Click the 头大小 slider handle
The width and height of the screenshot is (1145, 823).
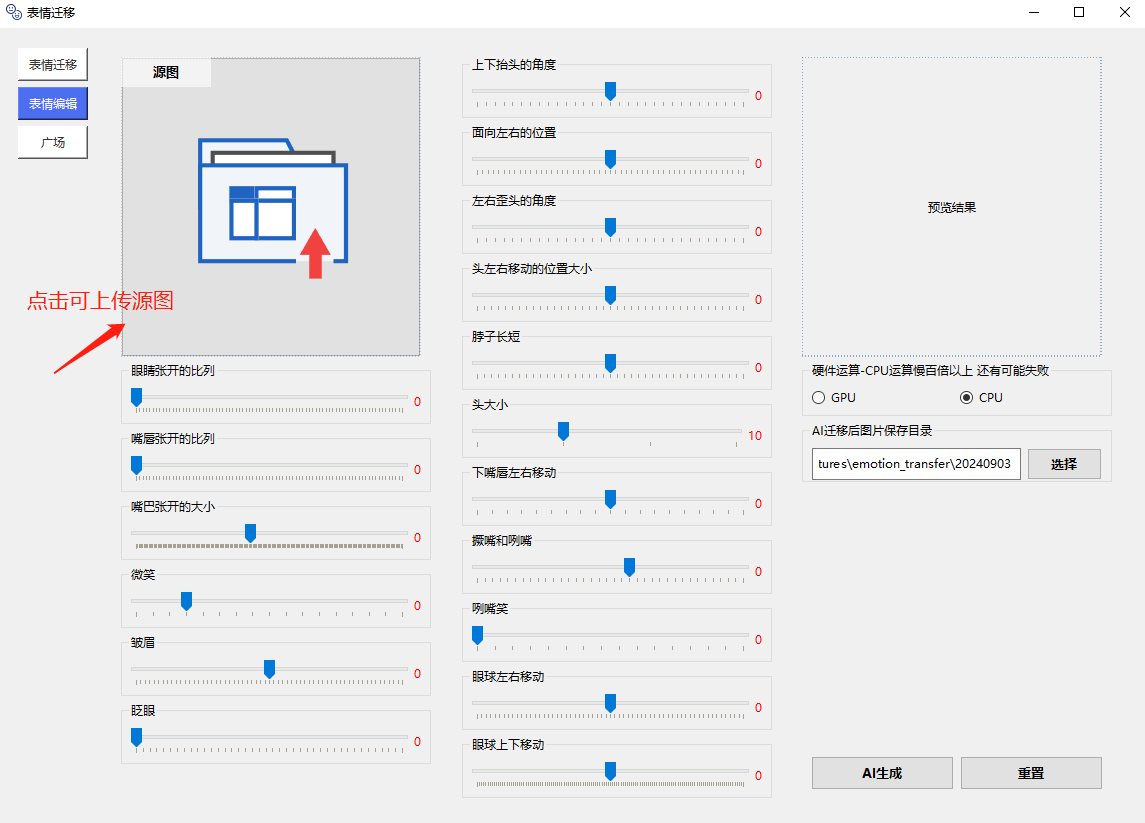[x=564, y=431]
